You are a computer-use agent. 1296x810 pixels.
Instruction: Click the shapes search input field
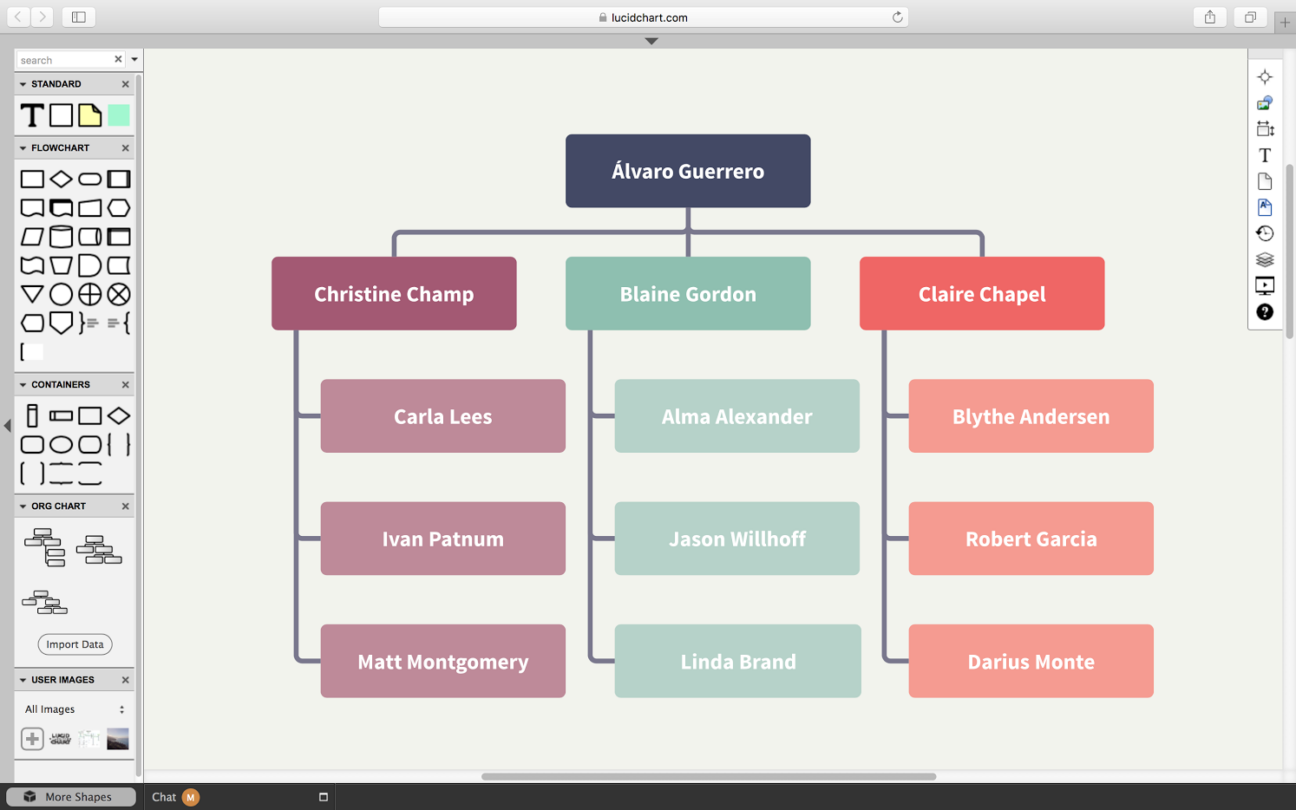click(66, 60)
